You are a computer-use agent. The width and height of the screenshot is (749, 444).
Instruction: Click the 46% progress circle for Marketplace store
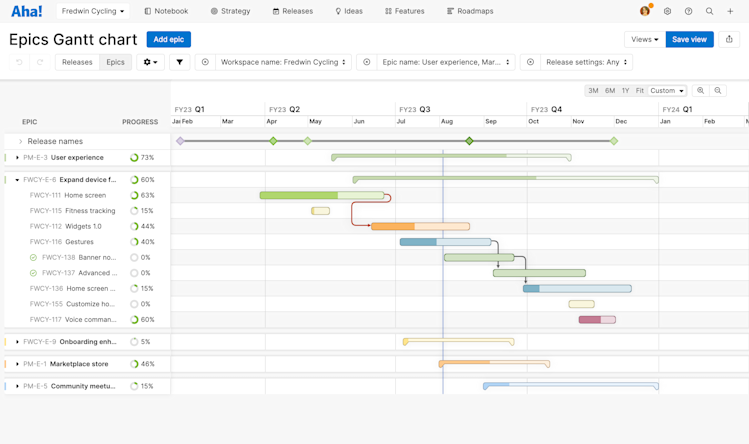pyautogui.click(x=134, y=364)
